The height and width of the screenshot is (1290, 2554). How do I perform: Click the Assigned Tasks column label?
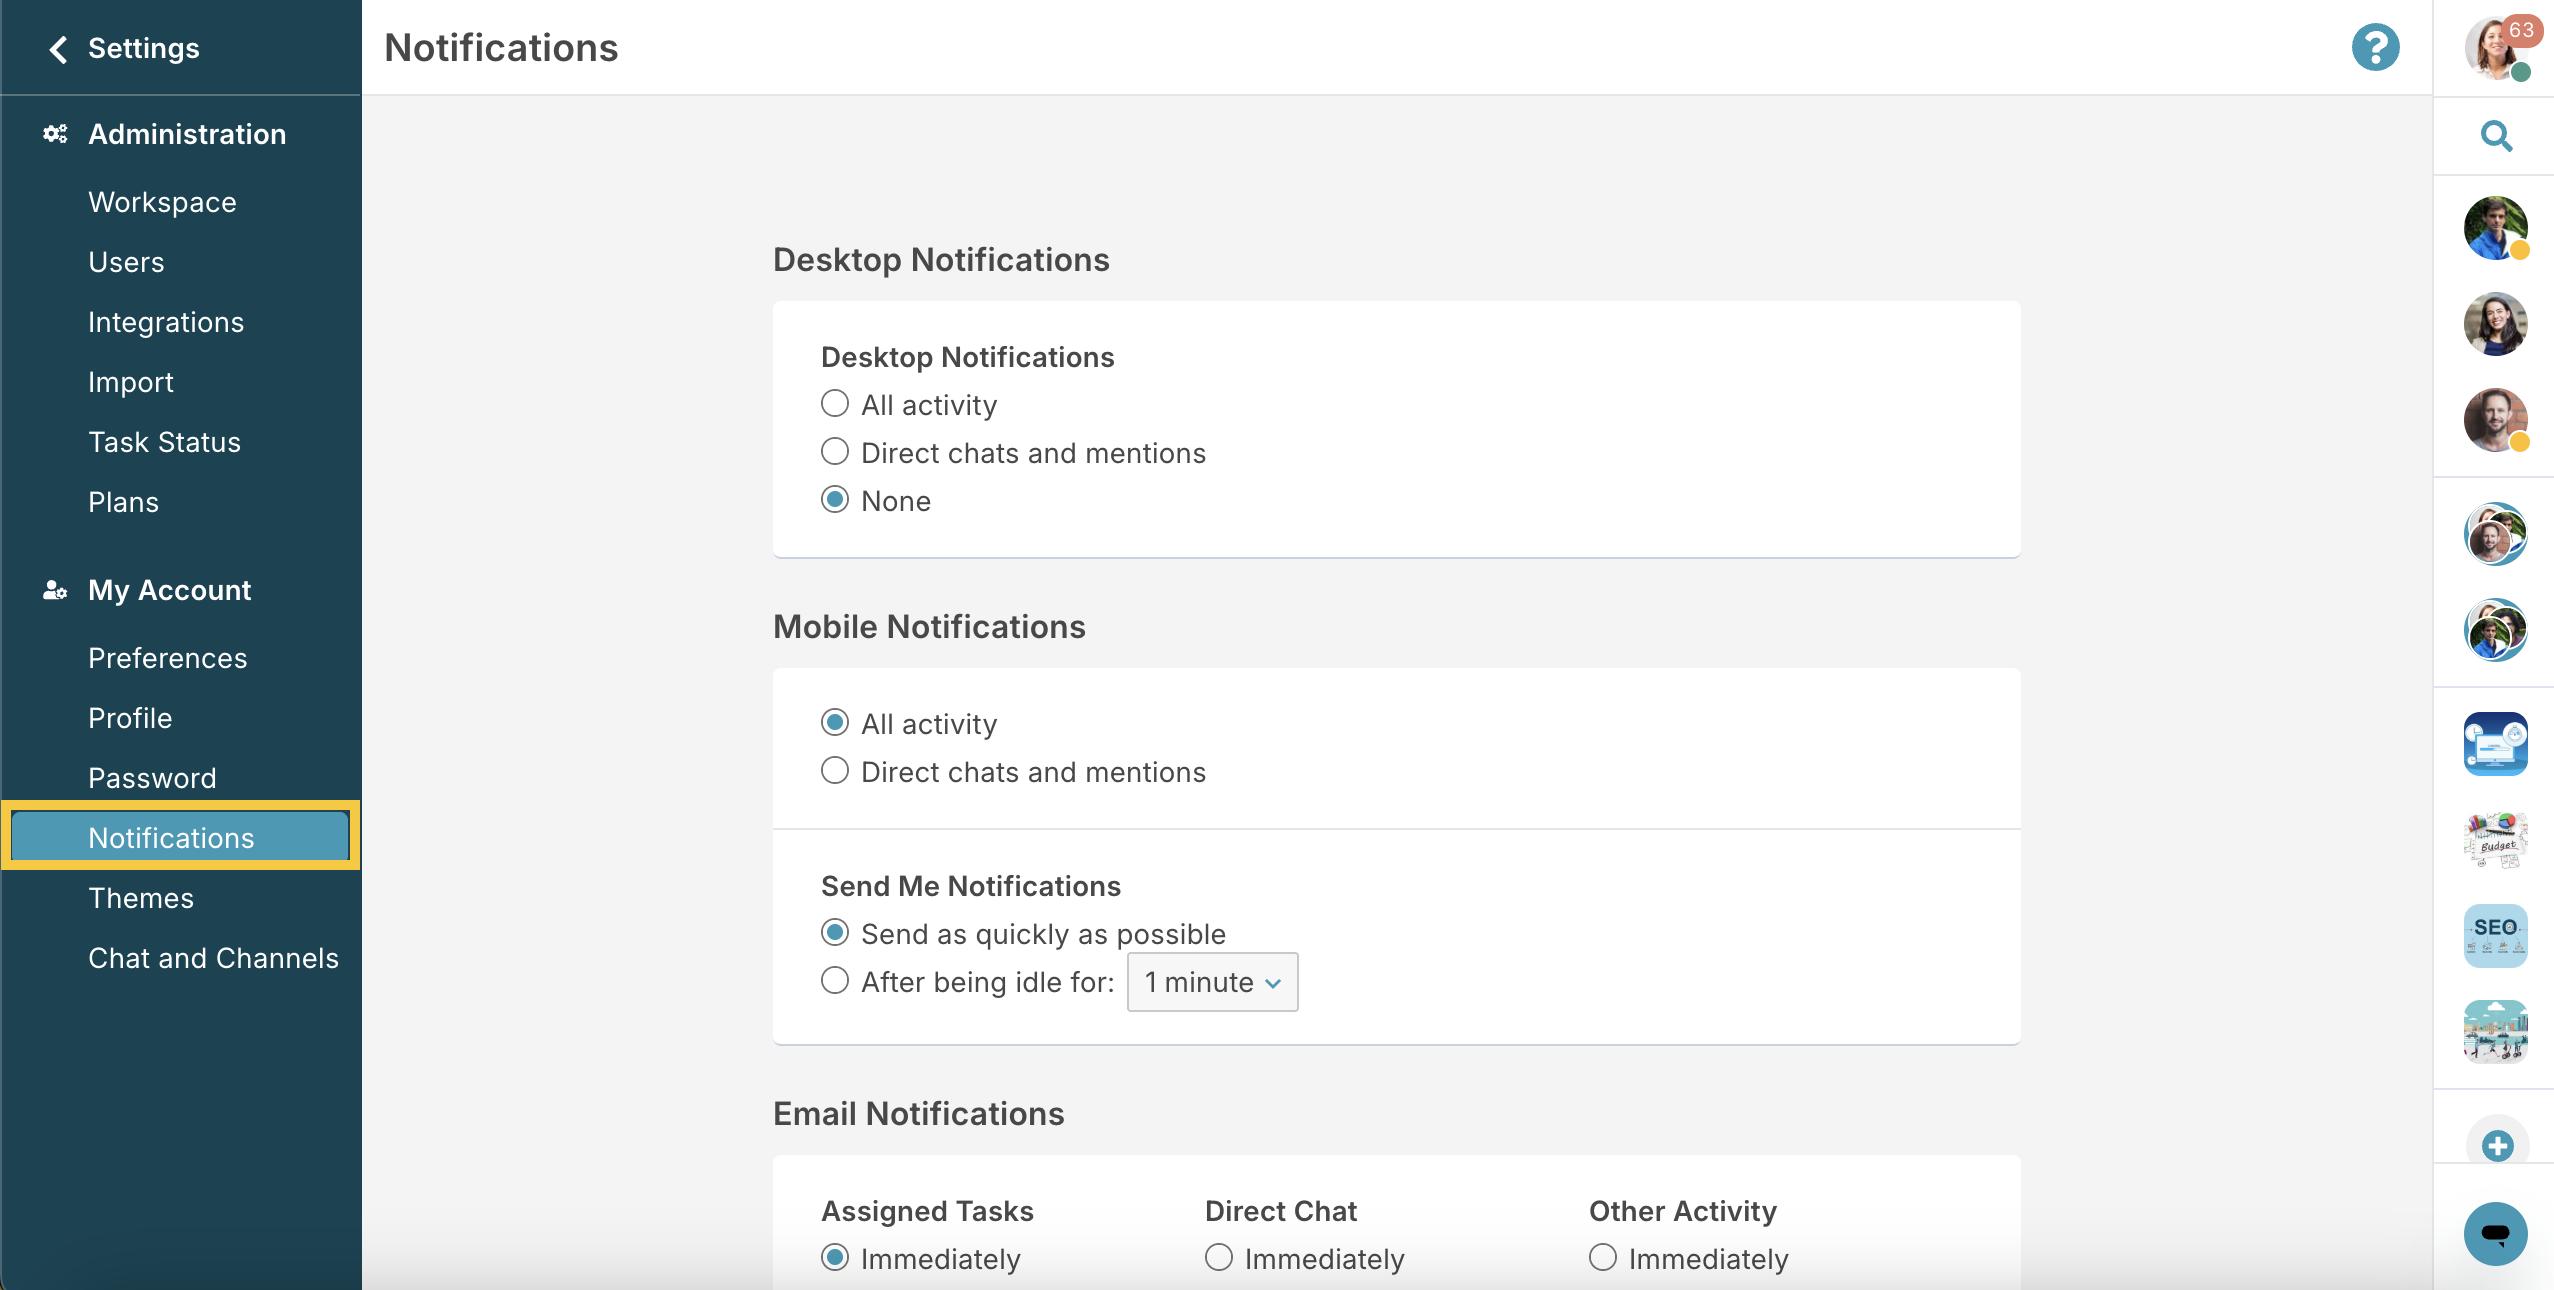click(927, 1211)
